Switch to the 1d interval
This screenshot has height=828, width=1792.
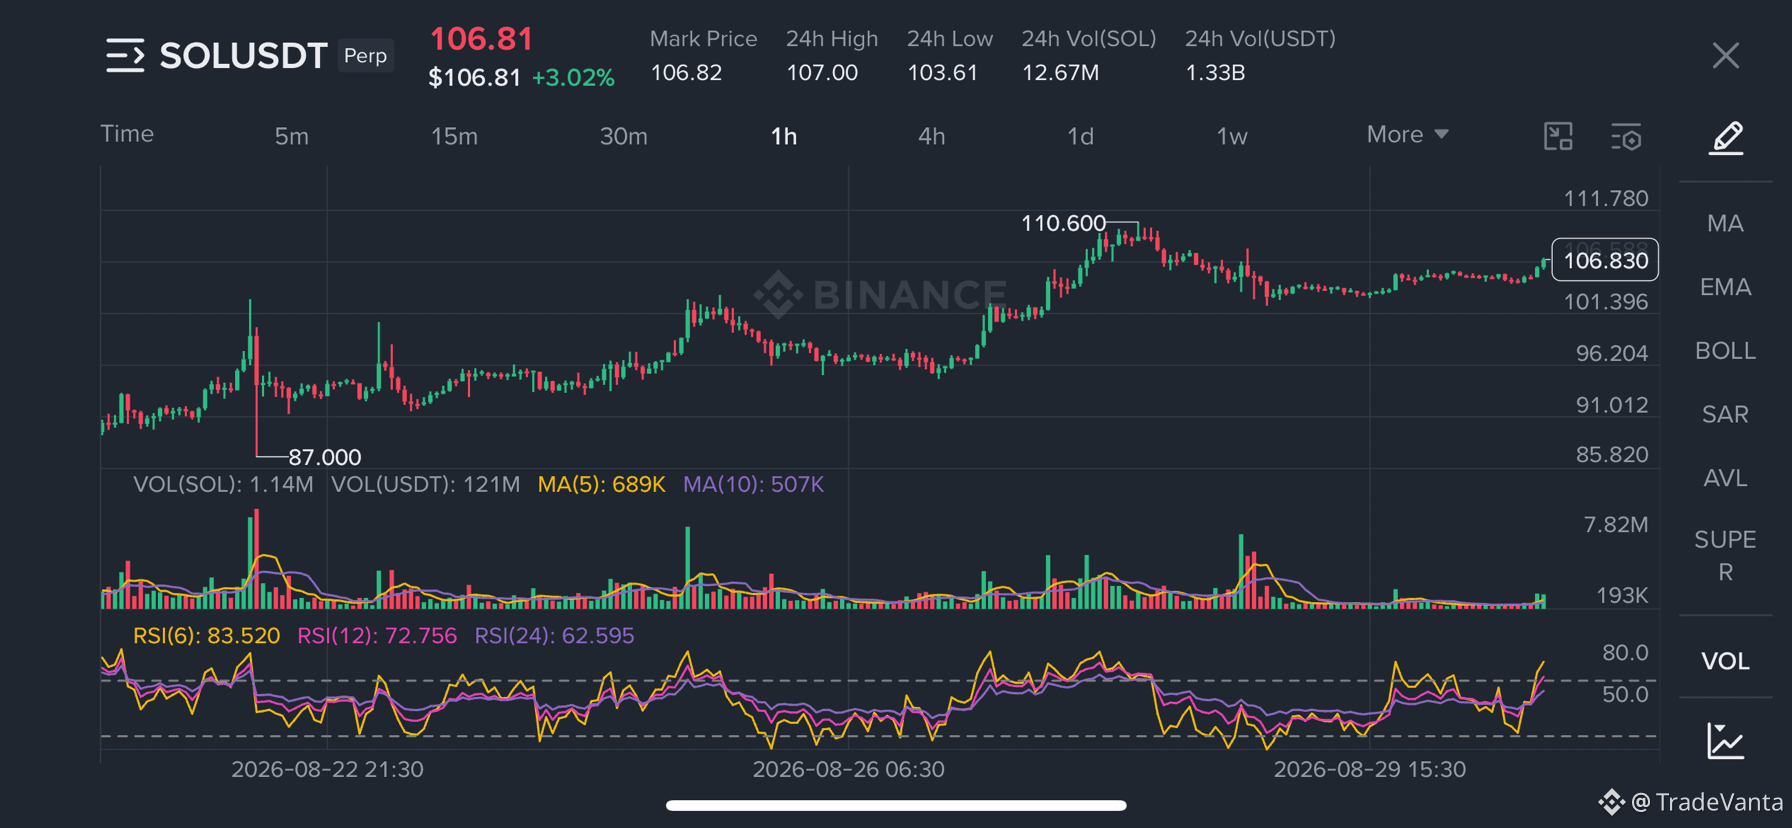tap(1080, 136)
